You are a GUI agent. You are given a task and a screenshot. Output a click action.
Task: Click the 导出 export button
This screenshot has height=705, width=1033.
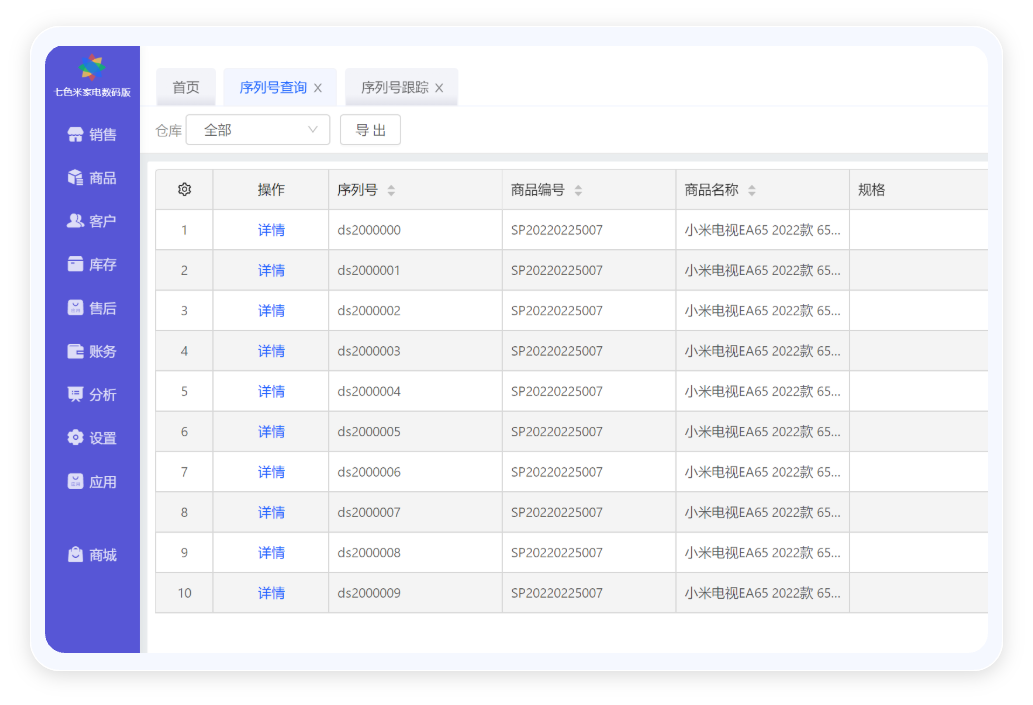(370, 129)
